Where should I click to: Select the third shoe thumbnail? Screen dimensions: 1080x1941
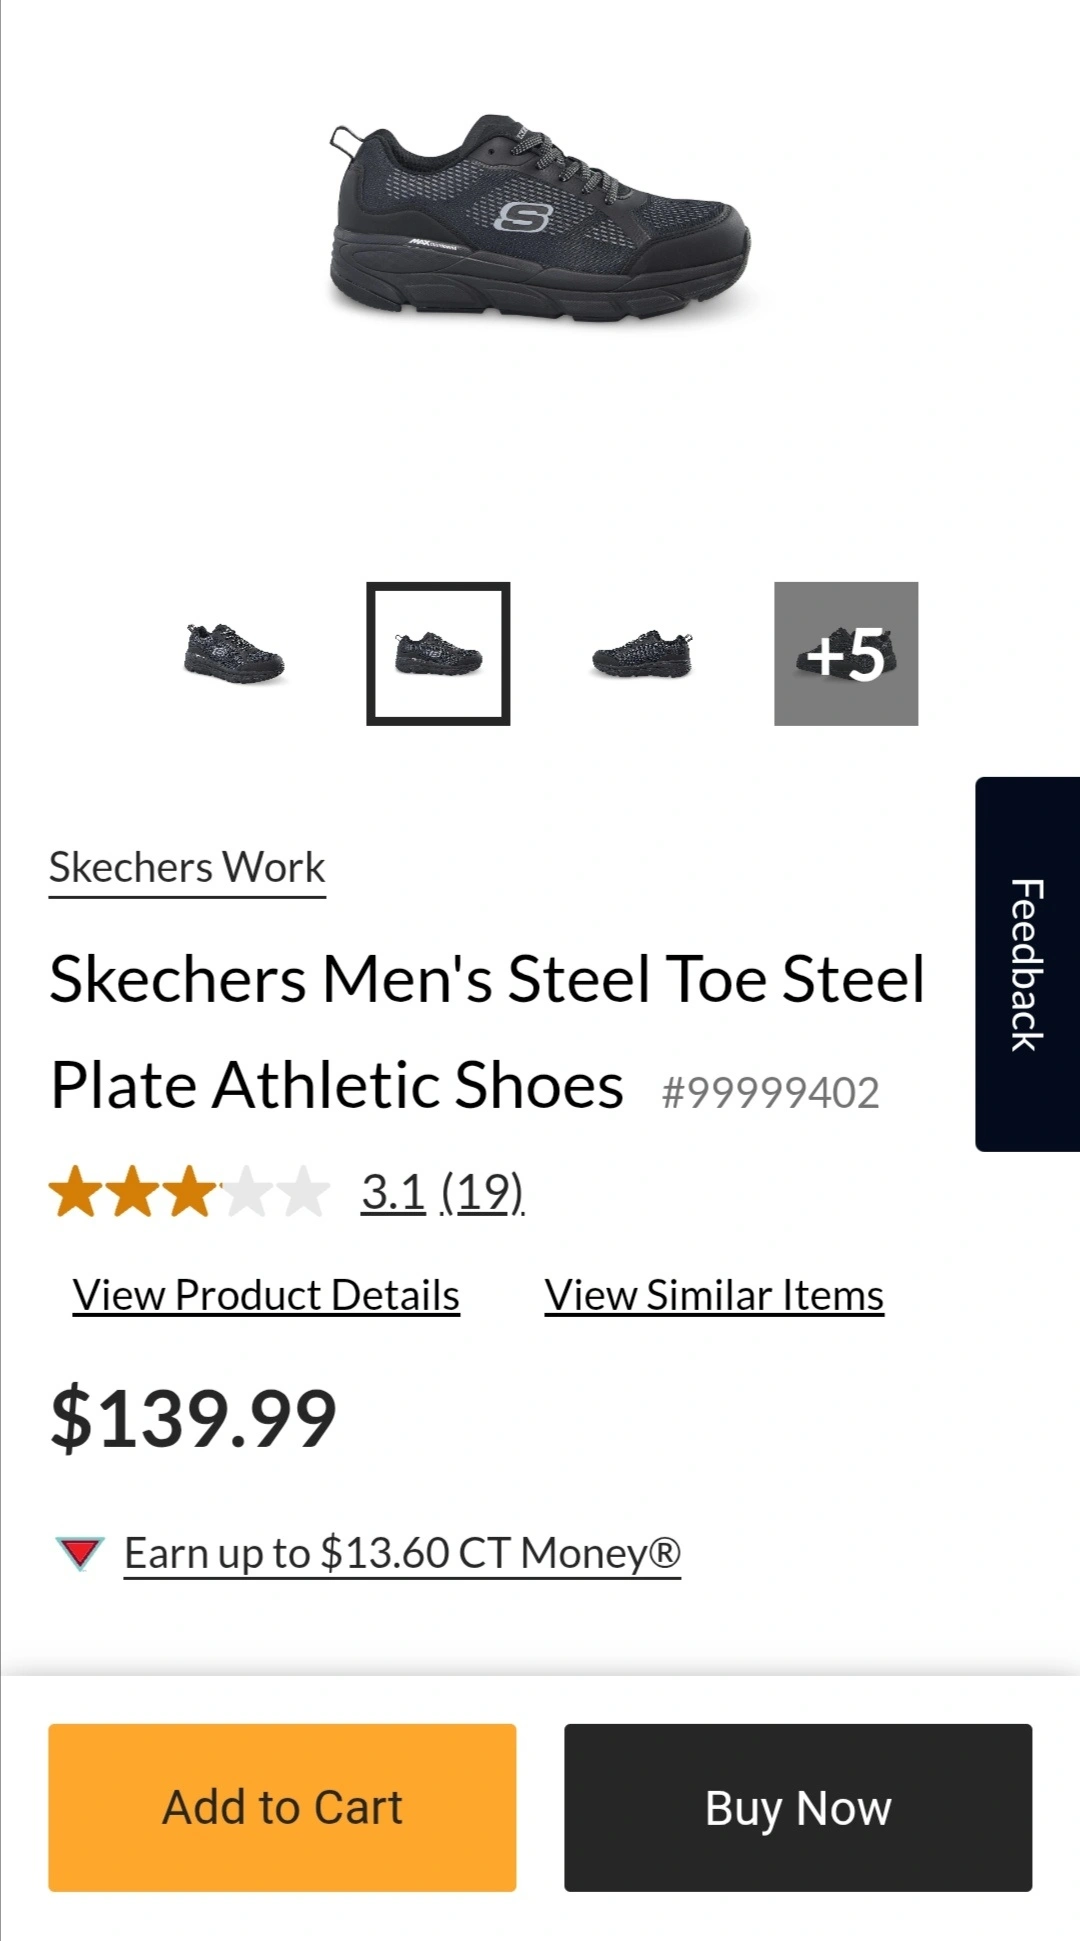point(642,654)
